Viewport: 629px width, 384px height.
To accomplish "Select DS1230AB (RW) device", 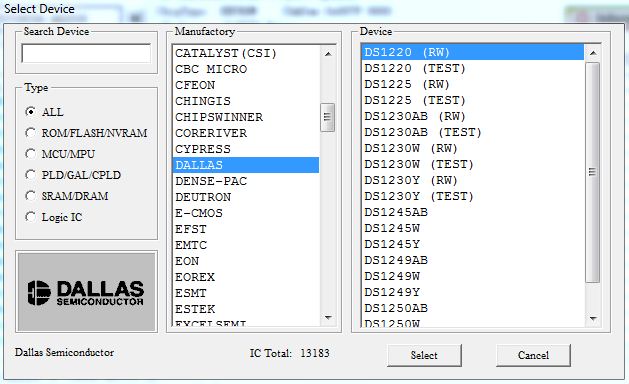I will pyautogui.click(x=473, y=116).
